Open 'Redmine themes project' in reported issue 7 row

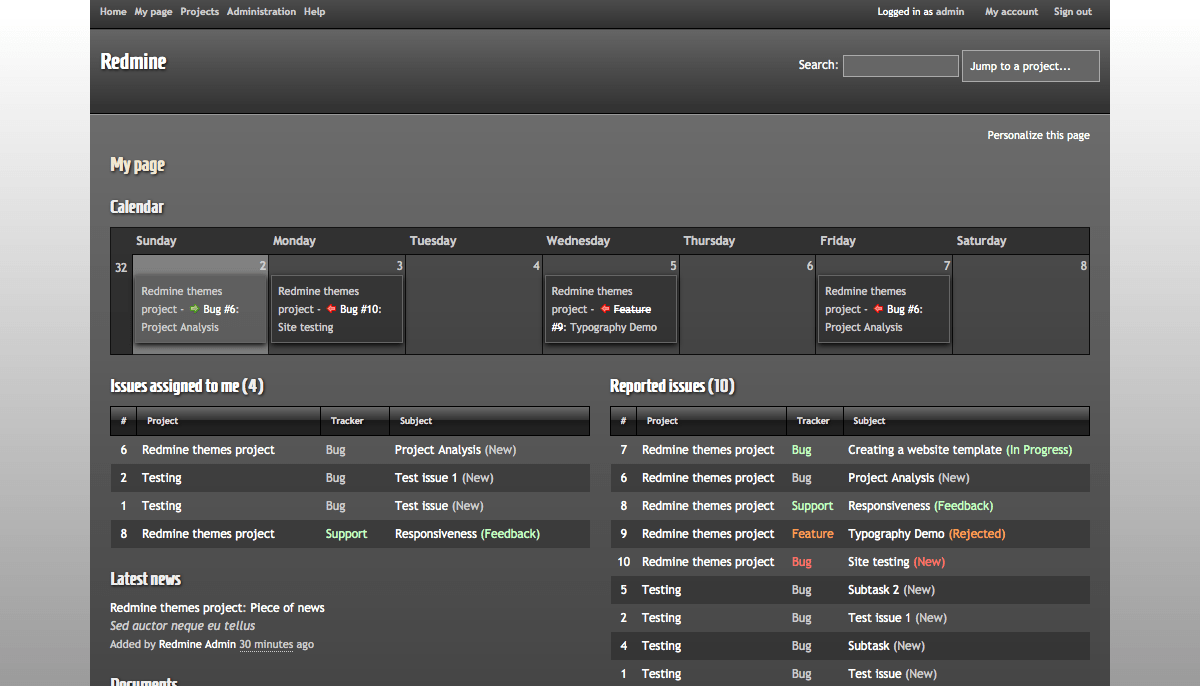708,450
